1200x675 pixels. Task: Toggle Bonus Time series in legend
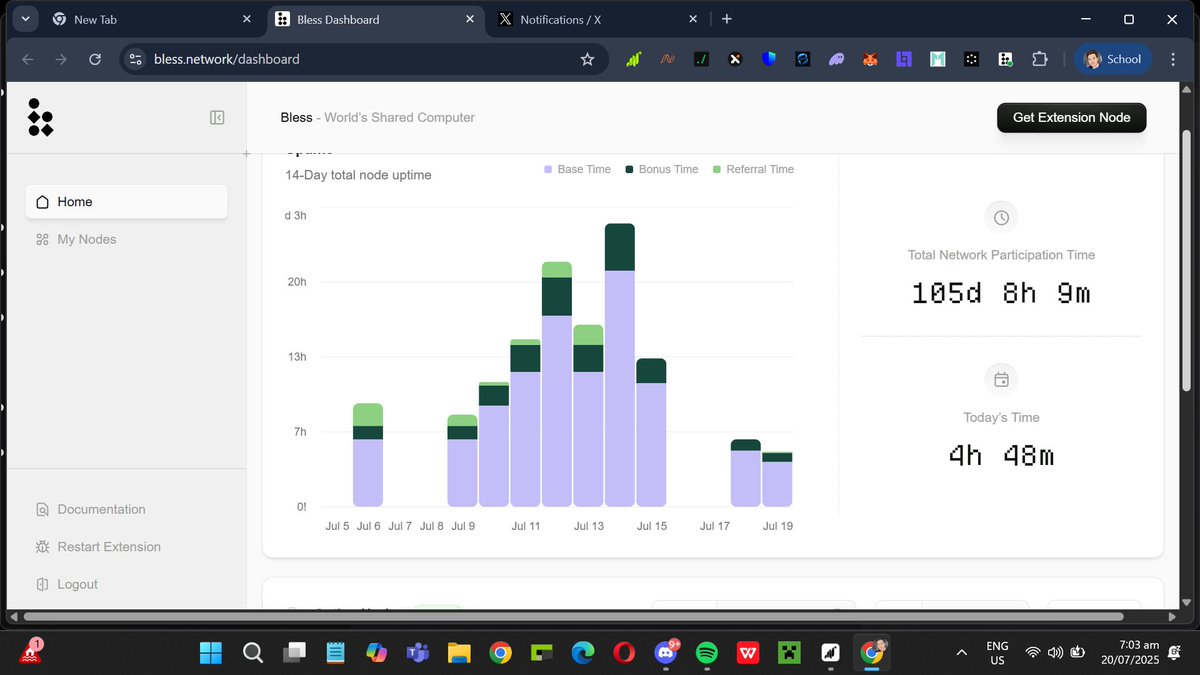[661, 169]
